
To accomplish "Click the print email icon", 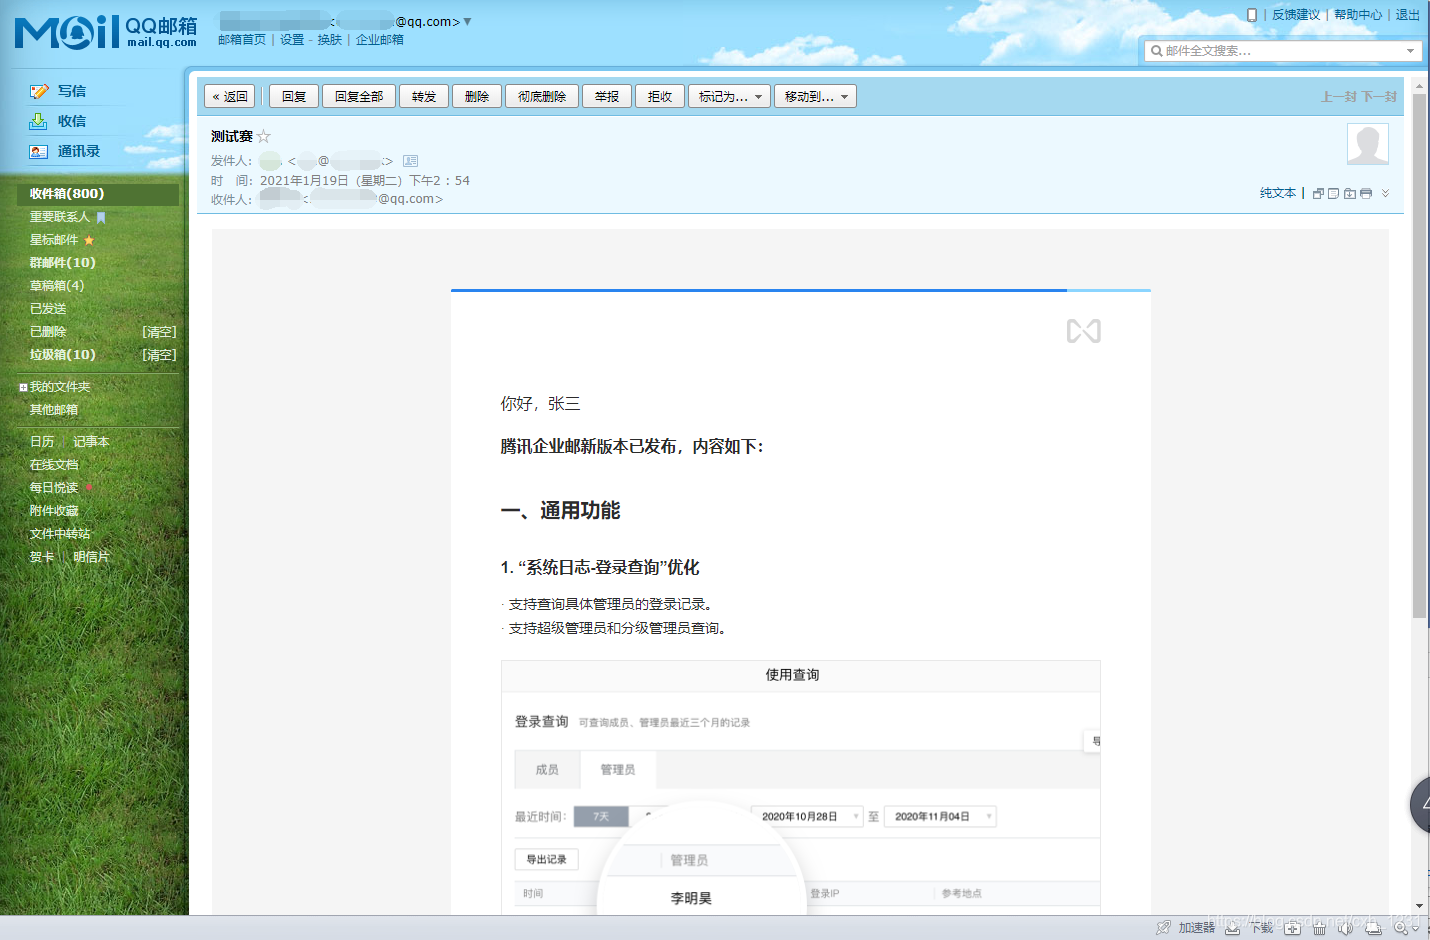I will (x=1366, y=193).
